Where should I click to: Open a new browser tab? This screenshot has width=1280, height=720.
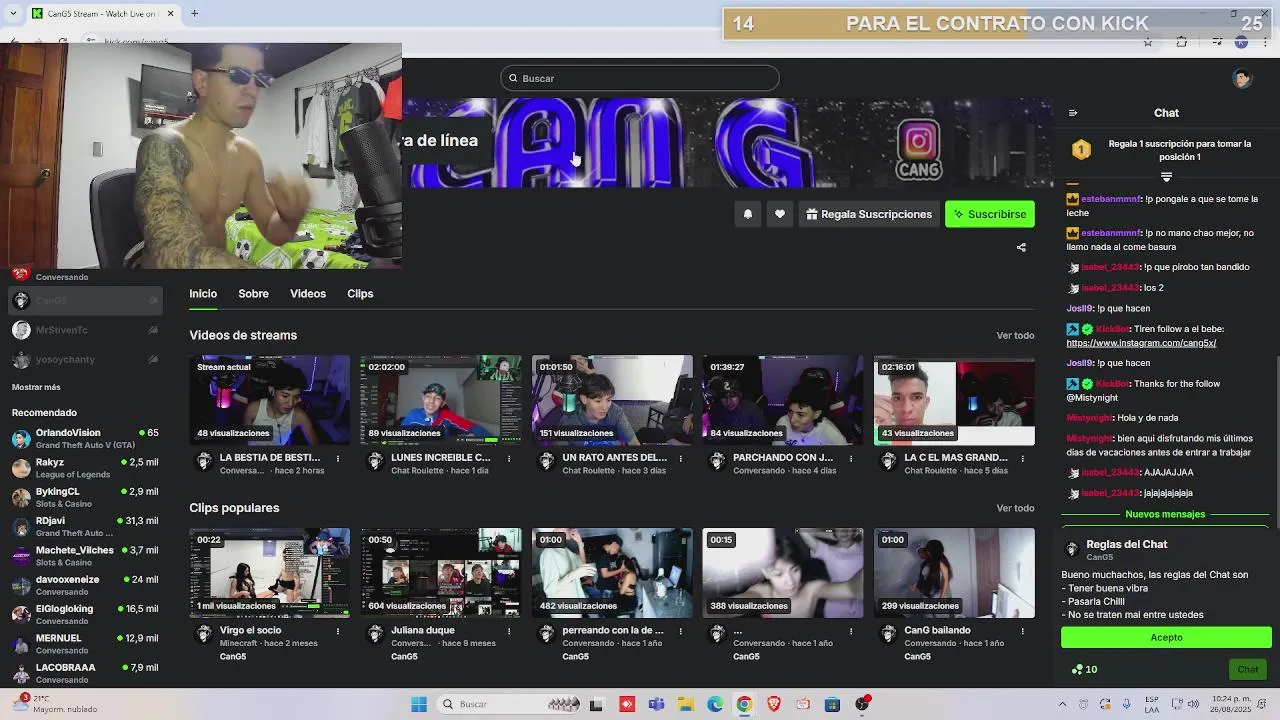pyautogui.click(x=194, y=13)
